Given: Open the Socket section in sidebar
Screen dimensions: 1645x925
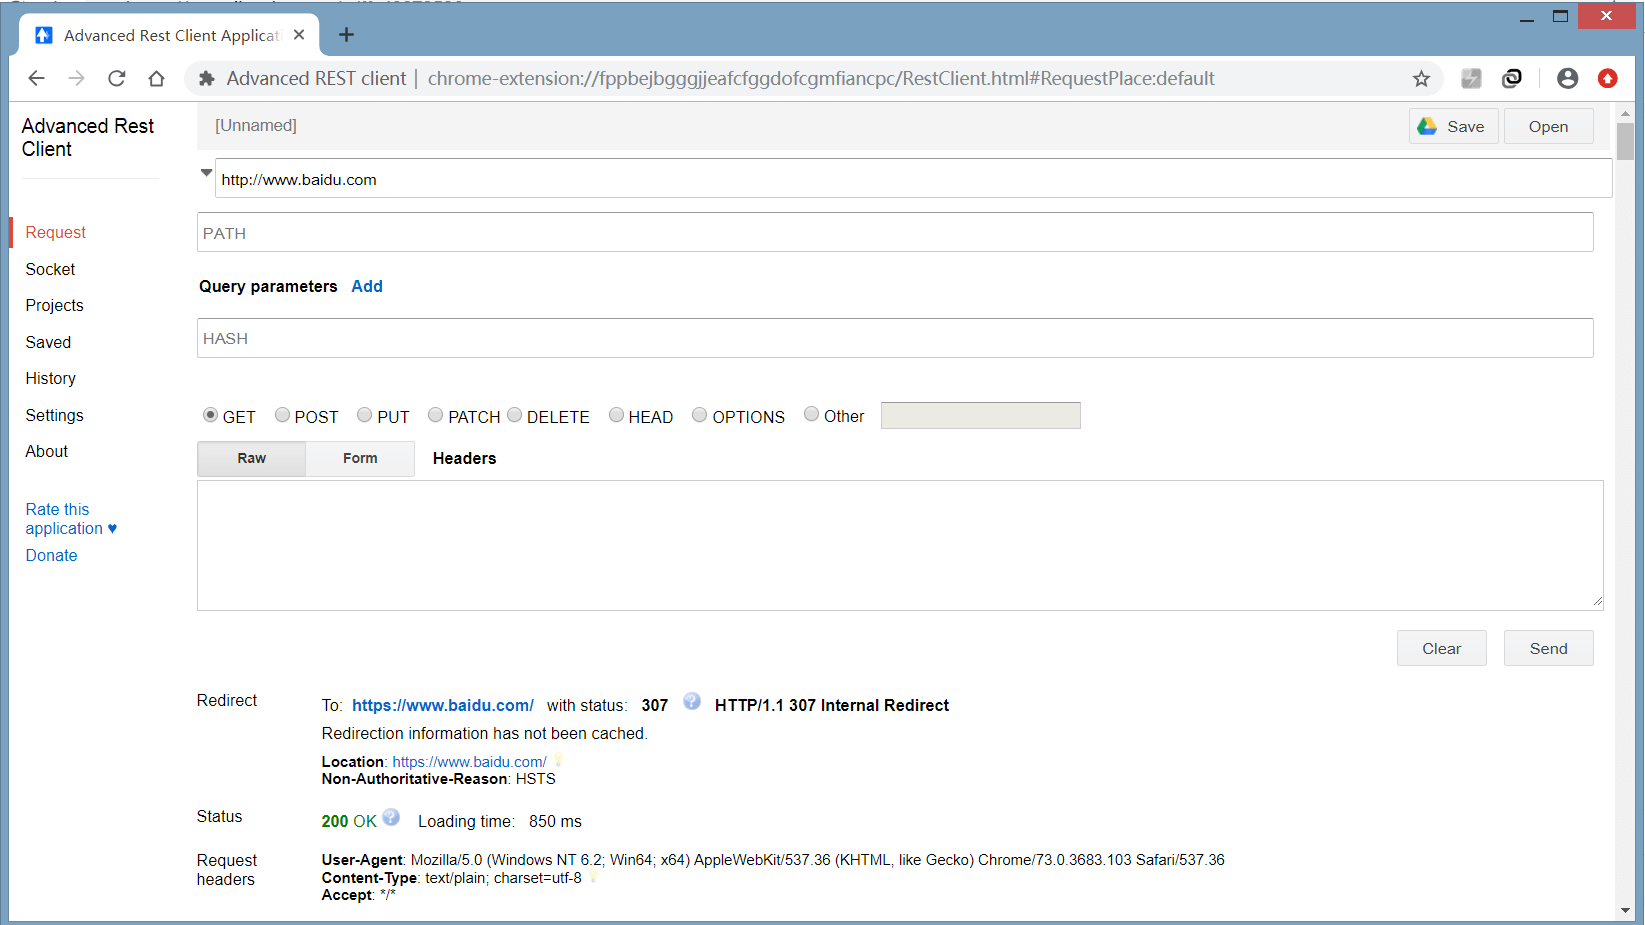Looking at the screenshot, I should [x=51, y=269].
